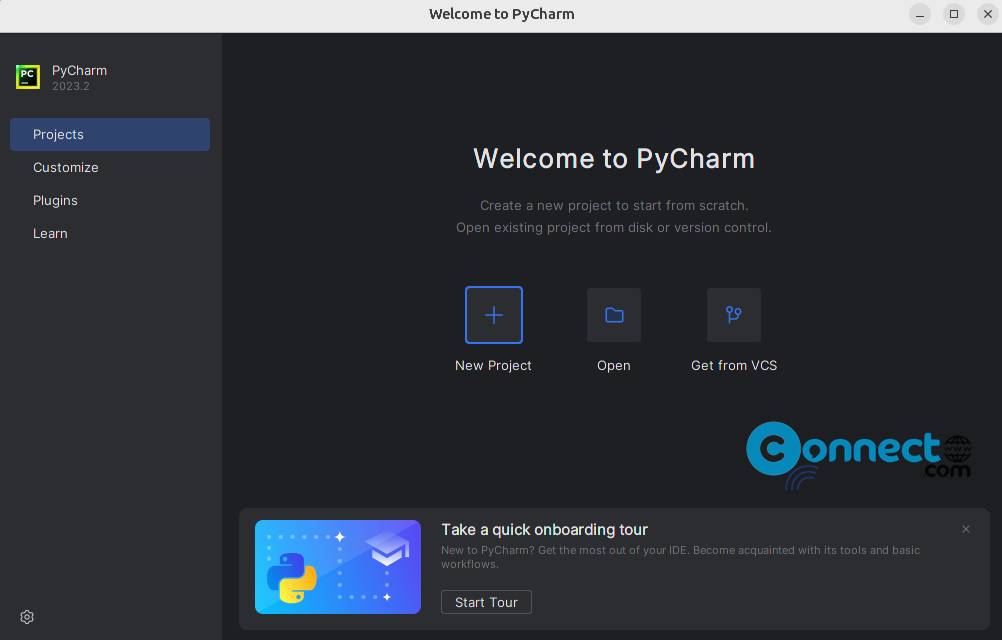Close the Welcome to PyCharm window
The image size is (1002, 640).
point(987,14)
